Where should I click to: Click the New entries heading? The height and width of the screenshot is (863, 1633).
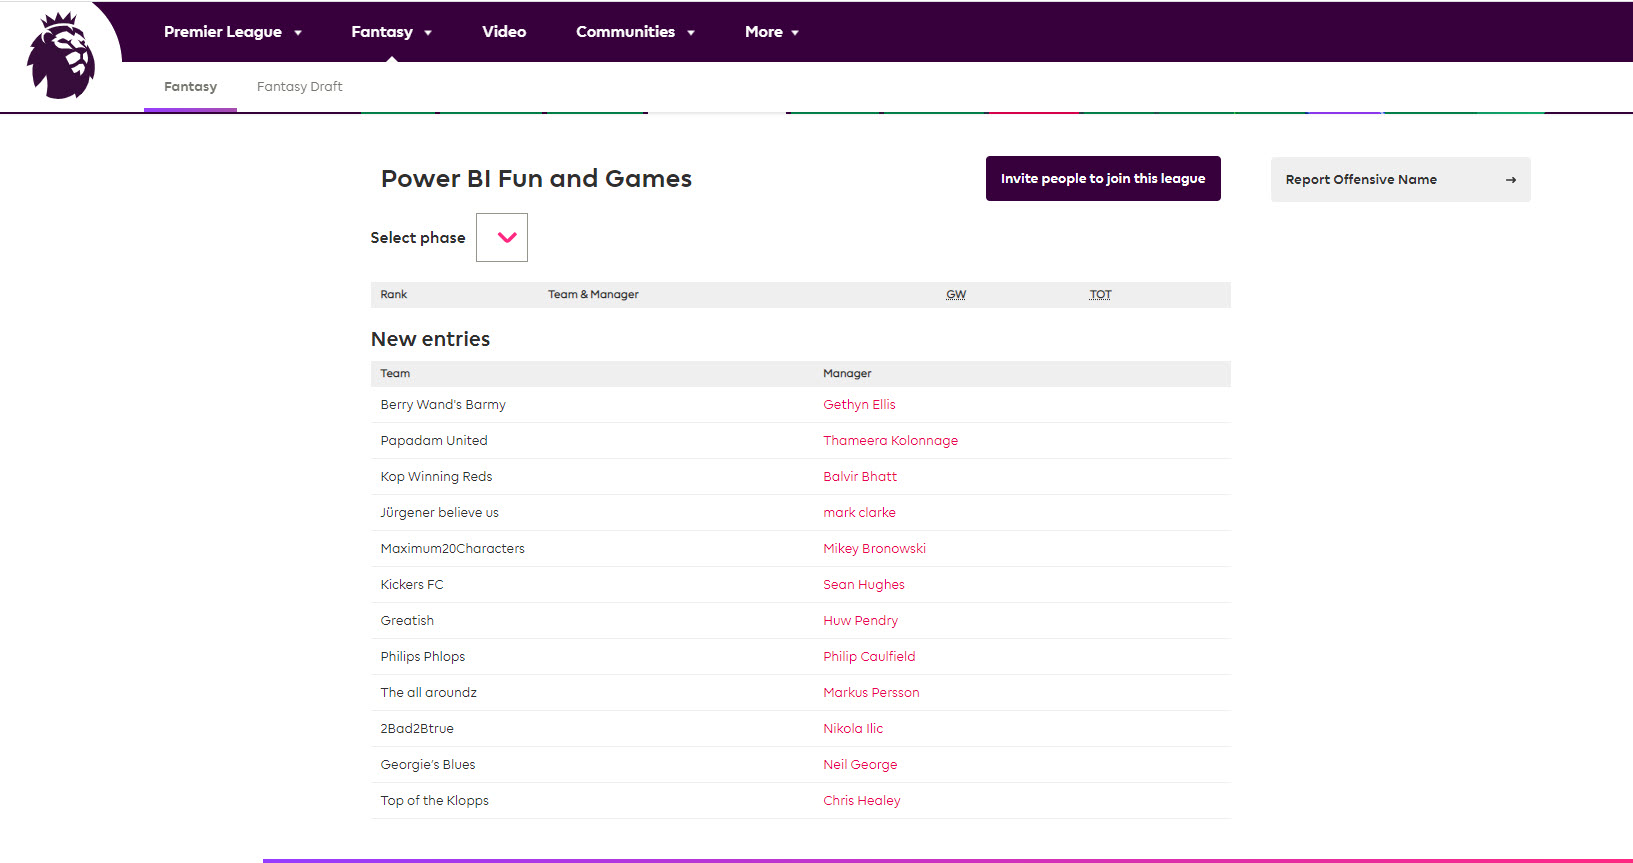430,339
